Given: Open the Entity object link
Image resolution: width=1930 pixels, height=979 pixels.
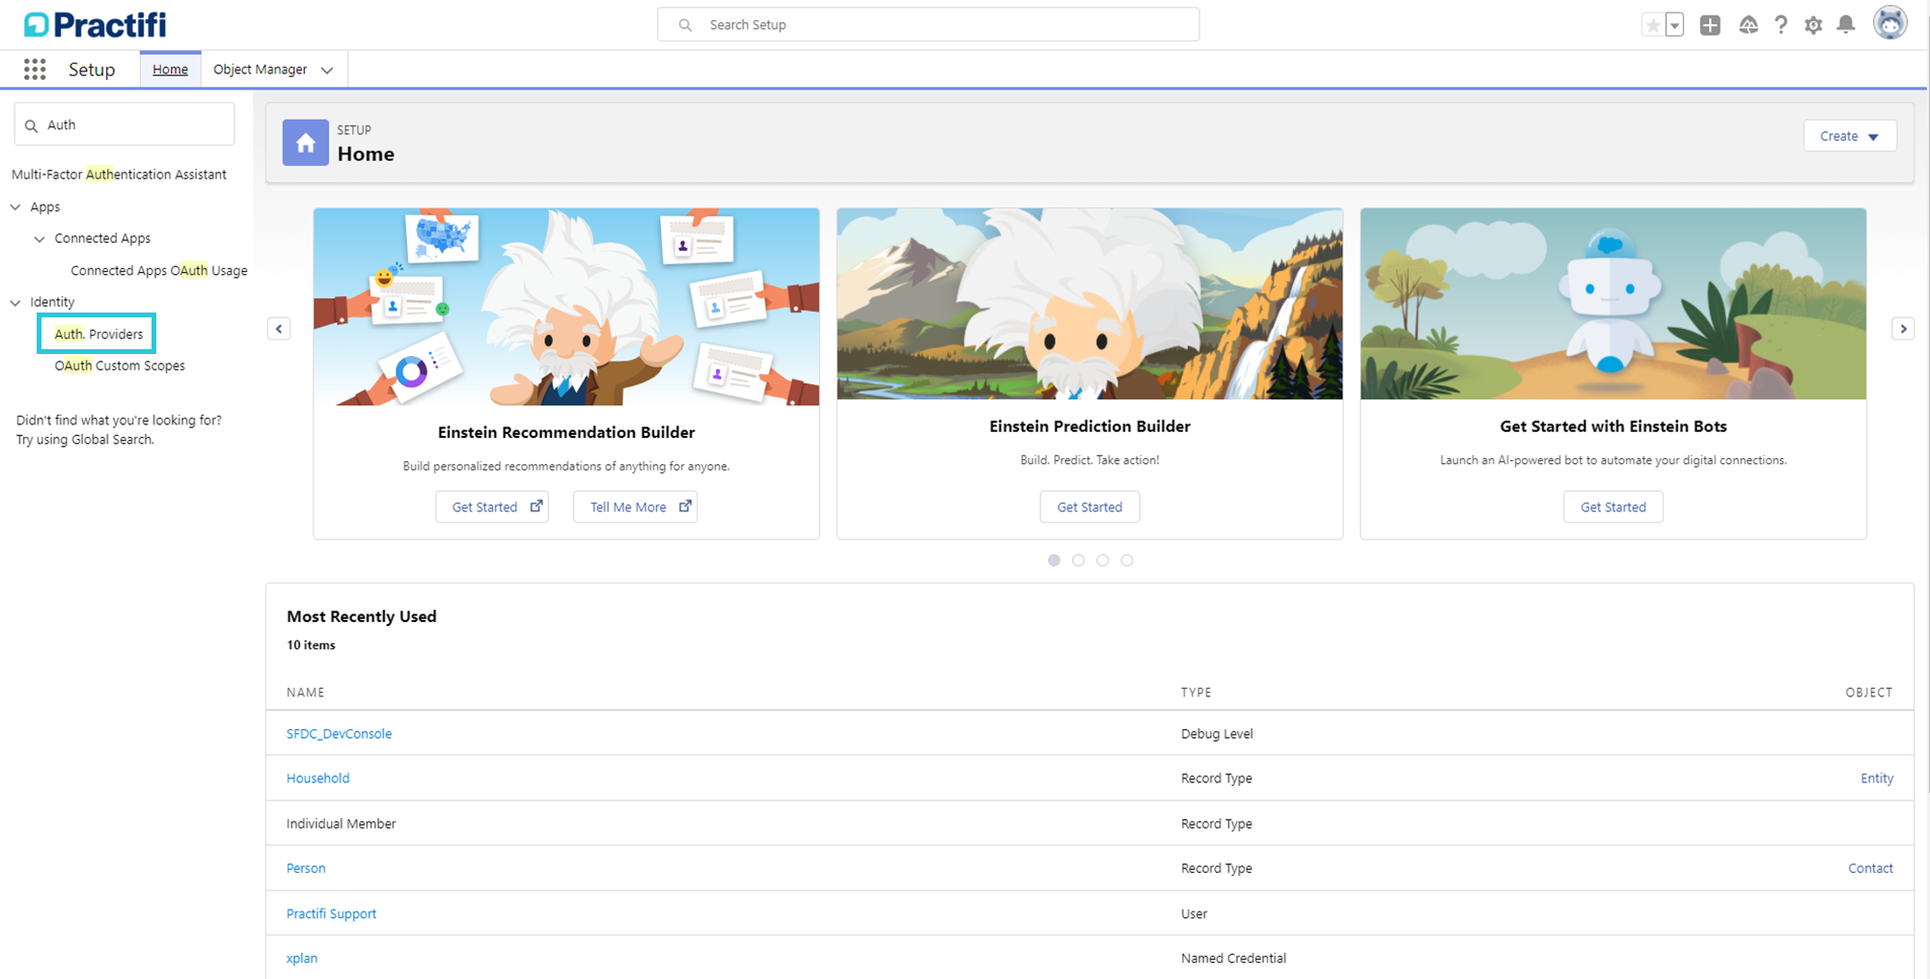Looking at the screenshot, I should [1877, 778].
